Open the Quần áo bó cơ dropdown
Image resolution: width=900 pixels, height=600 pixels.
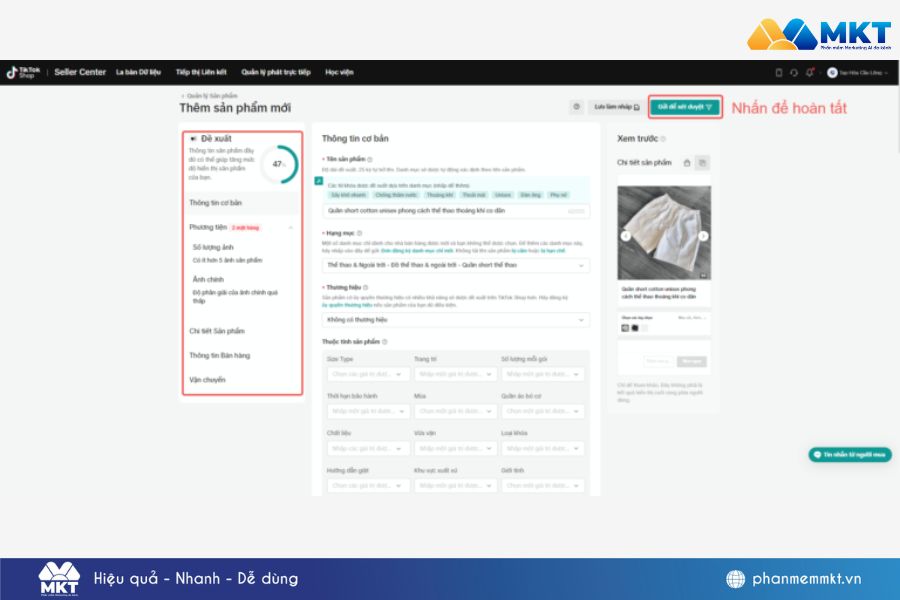(542, 411)
